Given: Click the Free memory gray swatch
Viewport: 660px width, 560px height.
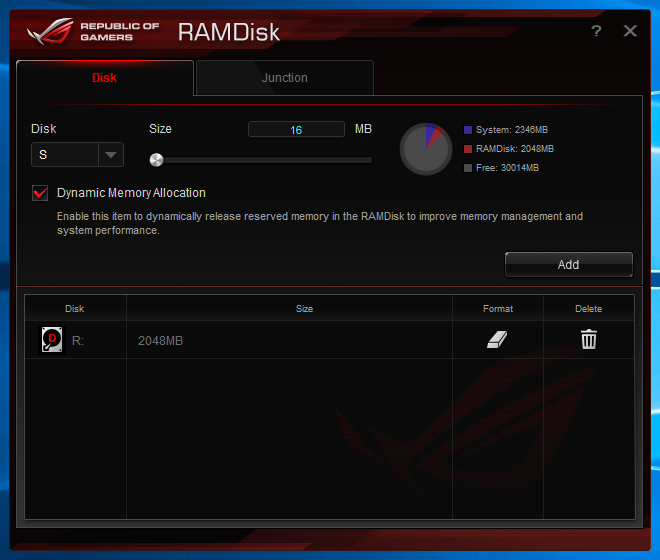Looking at the screenshot, I should 468,168.
